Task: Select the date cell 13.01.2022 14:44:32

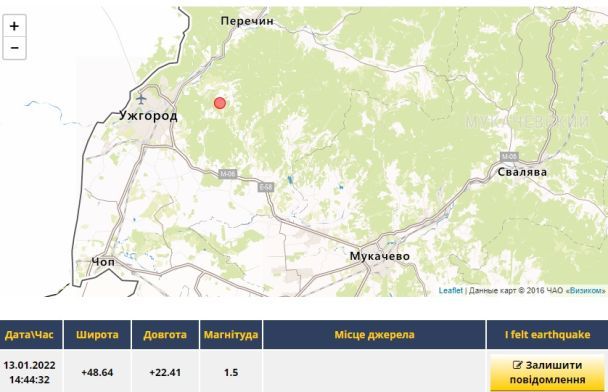Action: (29, 372)
